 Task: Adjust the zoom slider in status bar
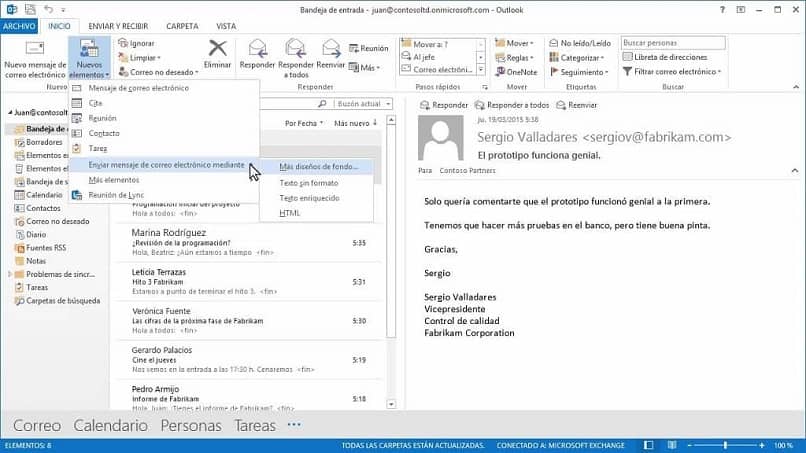(x=725, y=445)
